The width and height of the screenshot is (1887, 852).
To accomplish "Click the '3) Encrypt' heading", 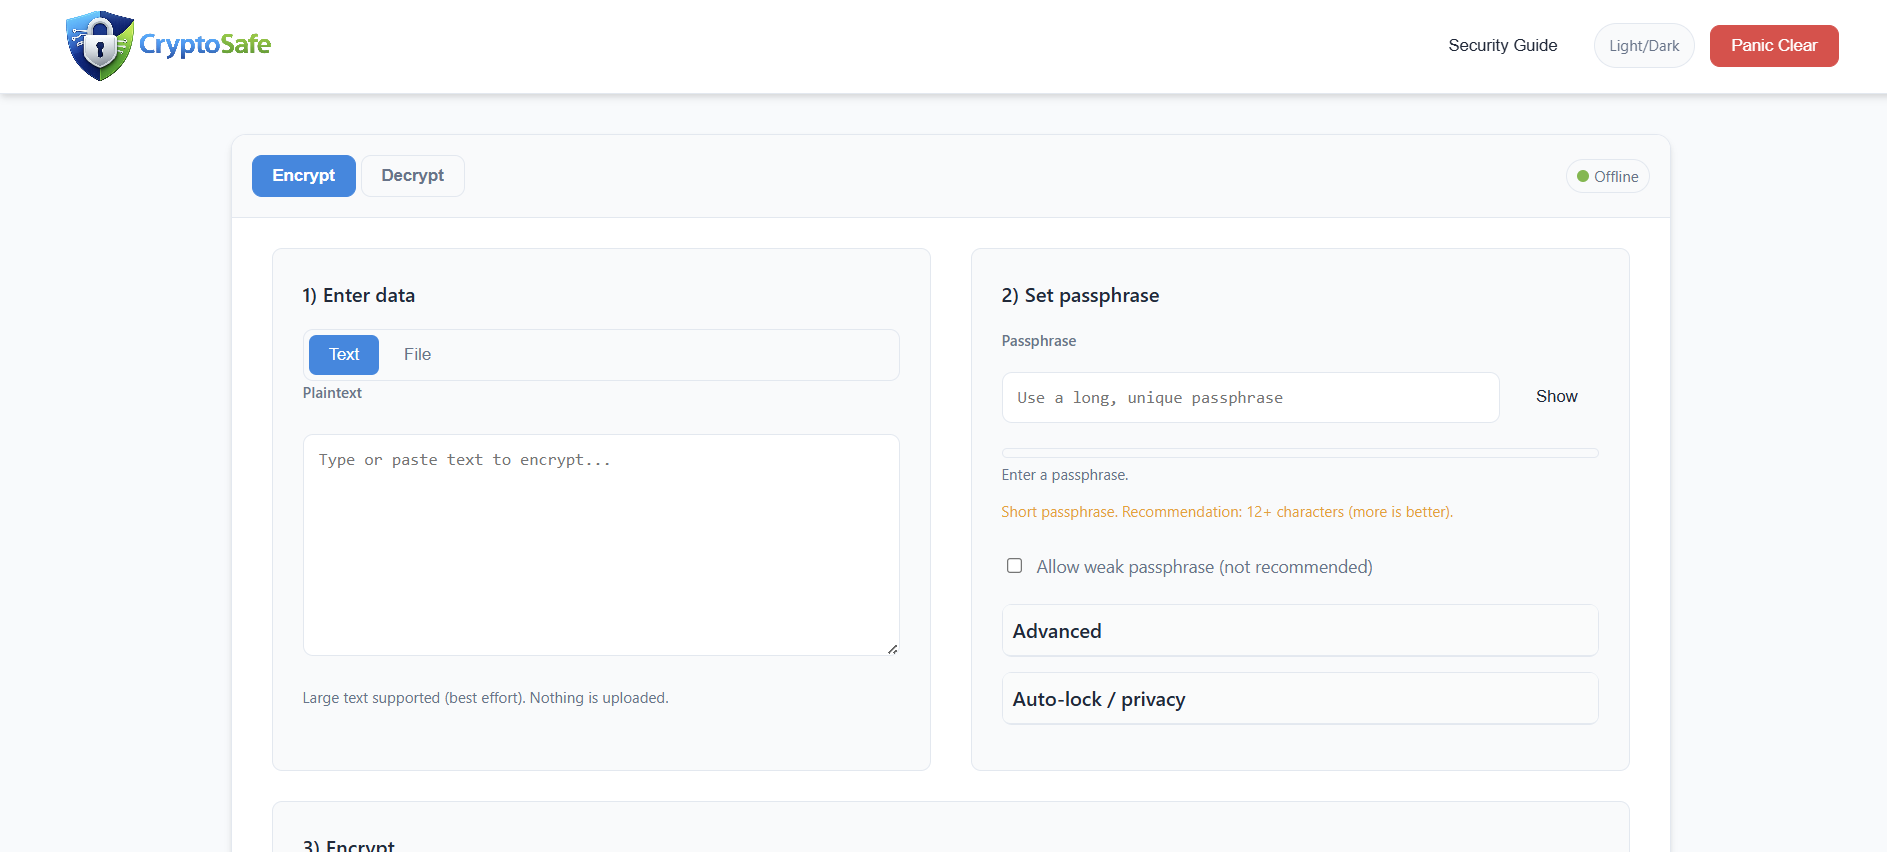I will point(348,845).
